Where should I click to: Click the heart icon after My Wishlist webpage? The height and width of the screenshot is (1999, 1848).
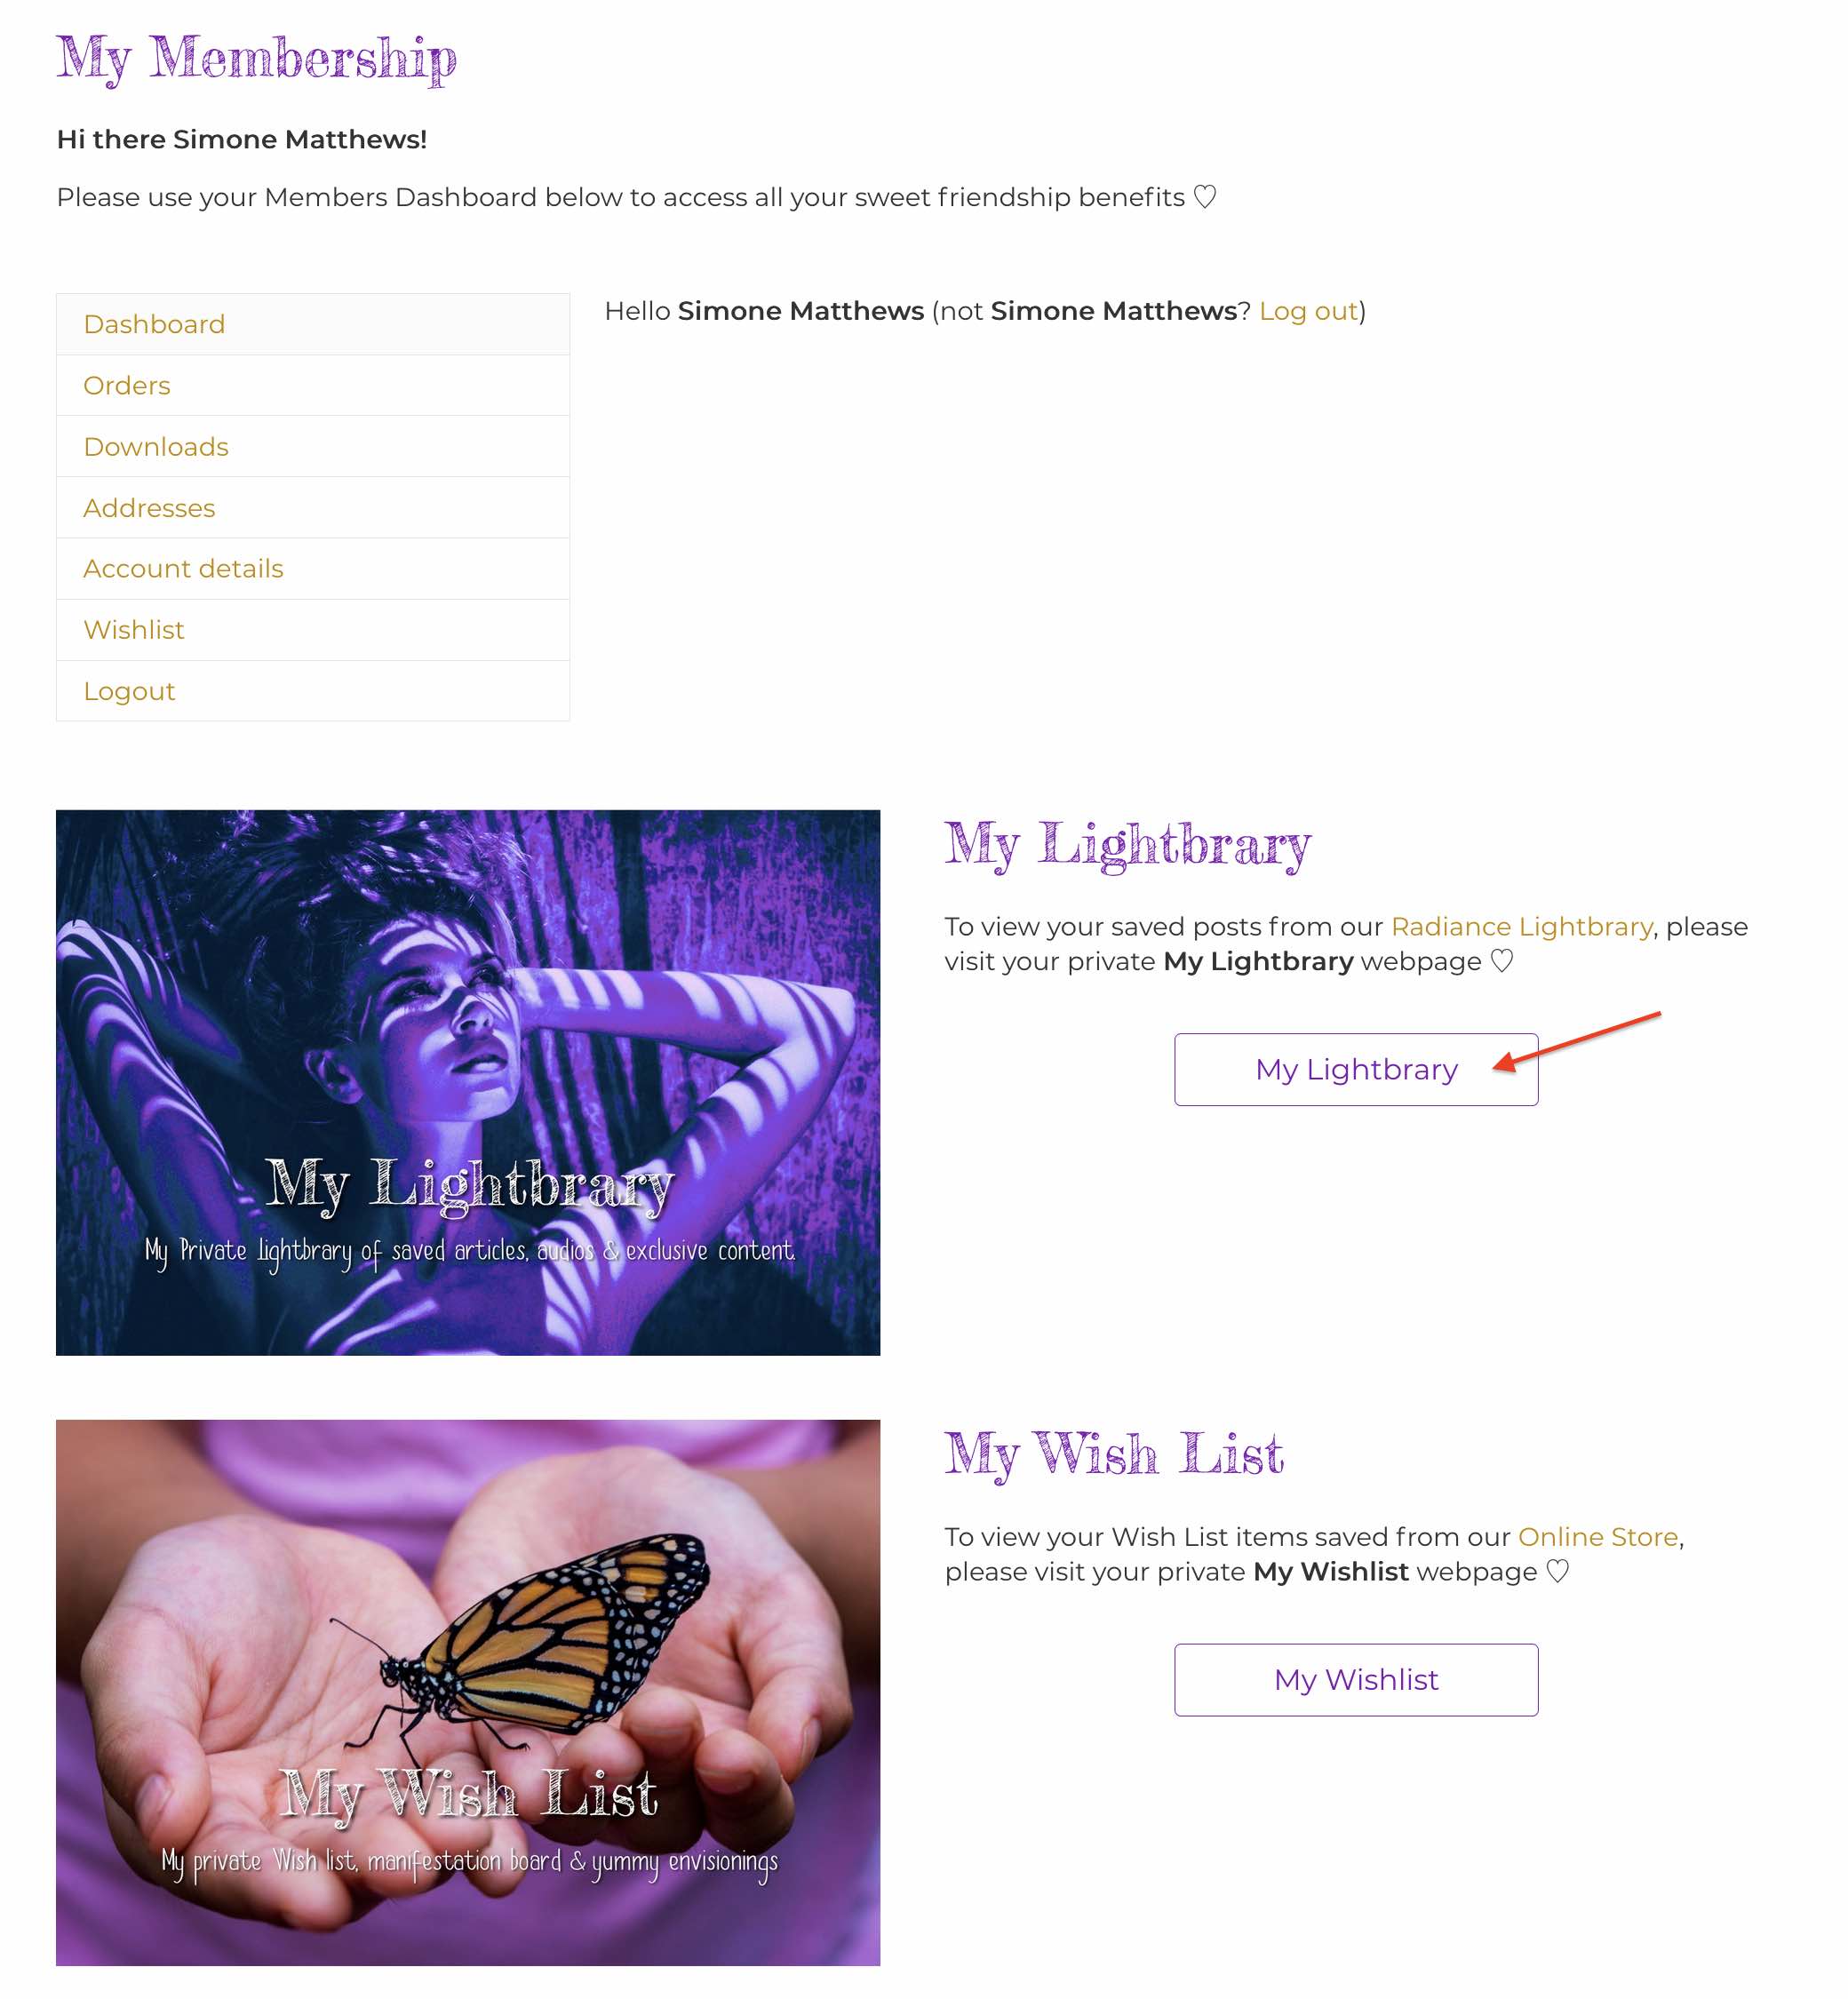pyautogui.click(x=1558, y=1572)
